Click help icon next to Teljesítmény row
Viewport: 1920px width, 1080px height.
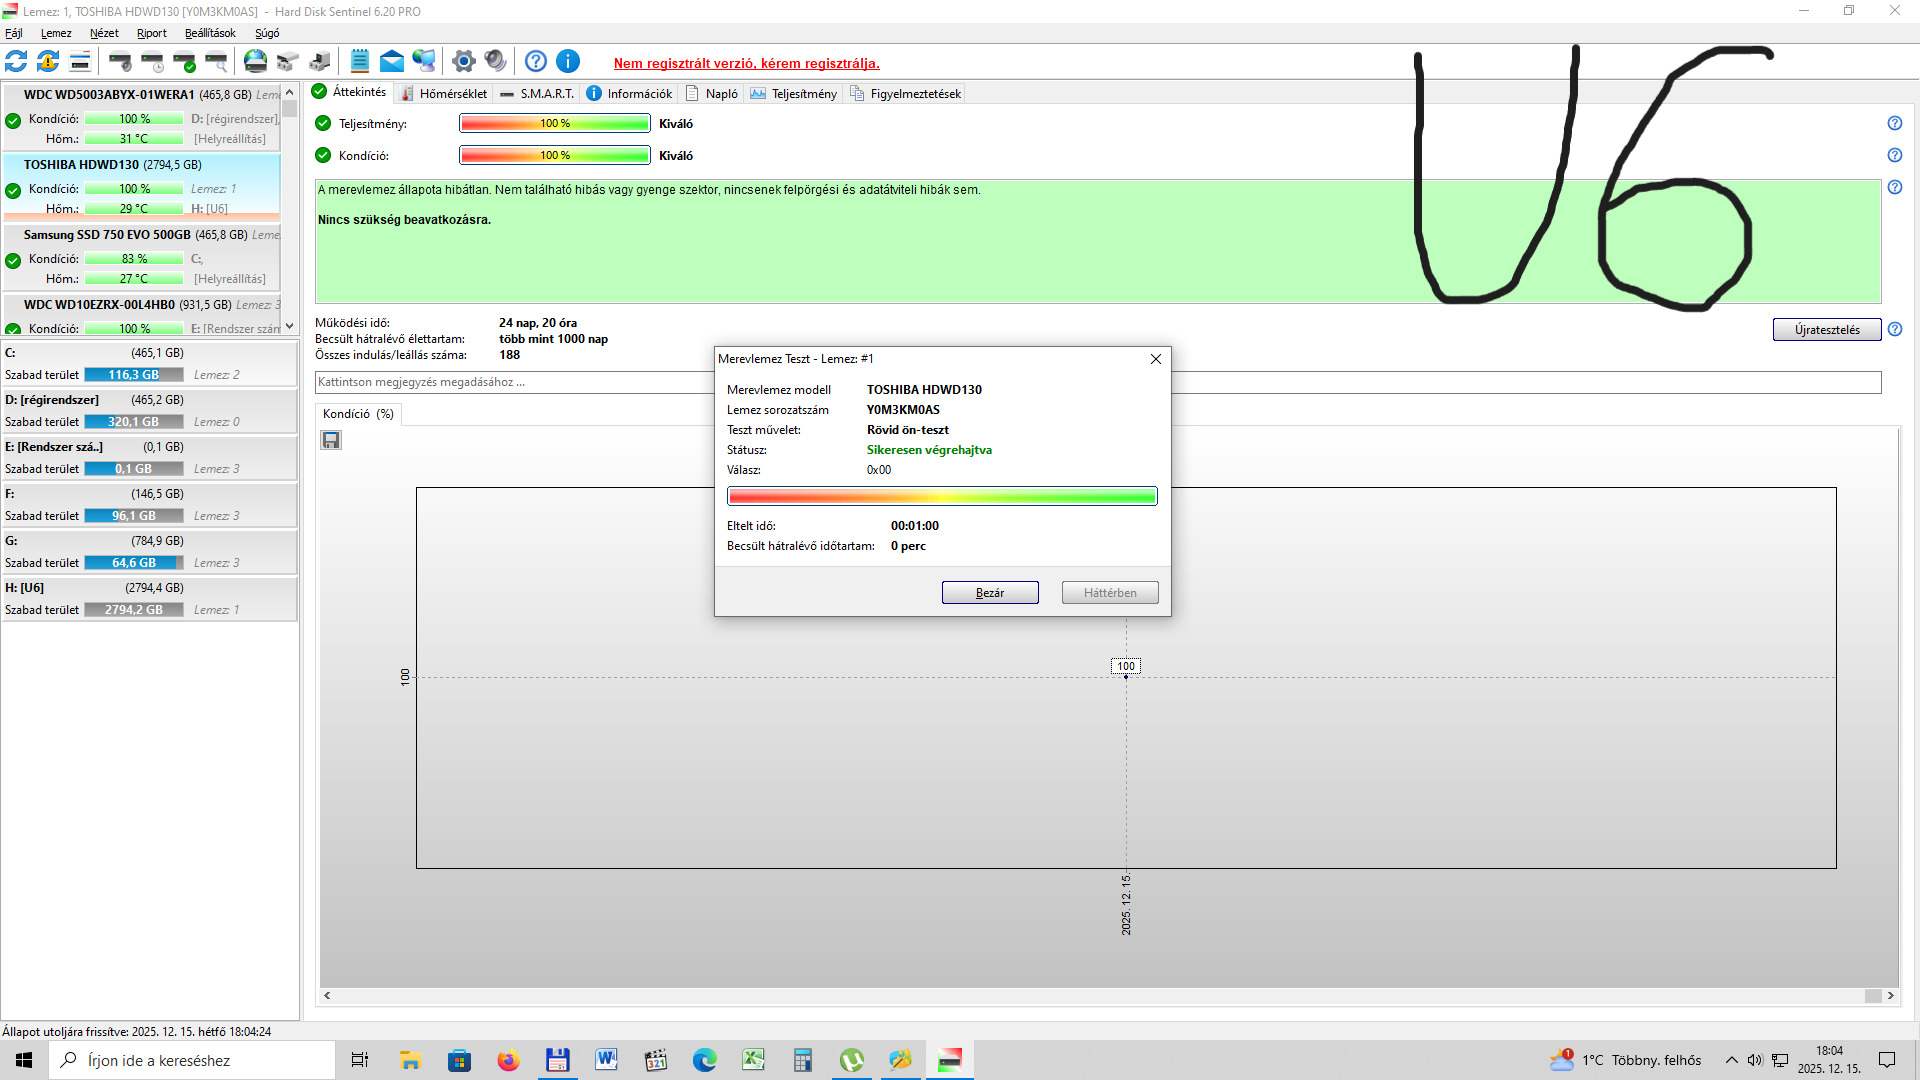1894,123
